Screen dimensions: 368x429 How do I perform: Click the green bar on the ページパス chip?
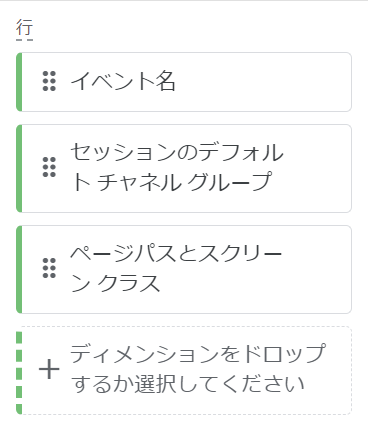(x=19, y=269)
